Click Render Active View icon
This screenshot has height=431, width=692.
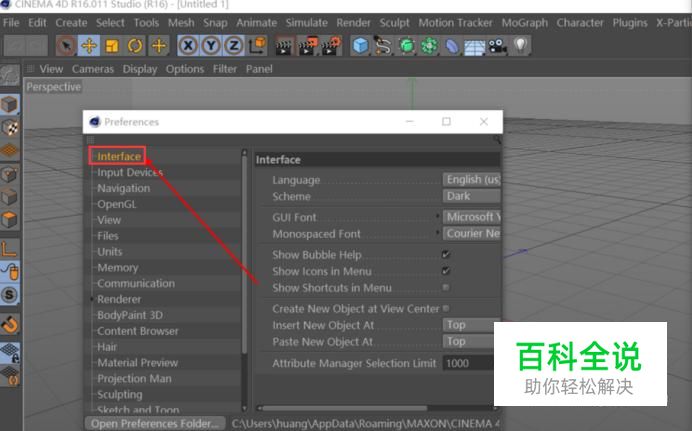point(284,45)
